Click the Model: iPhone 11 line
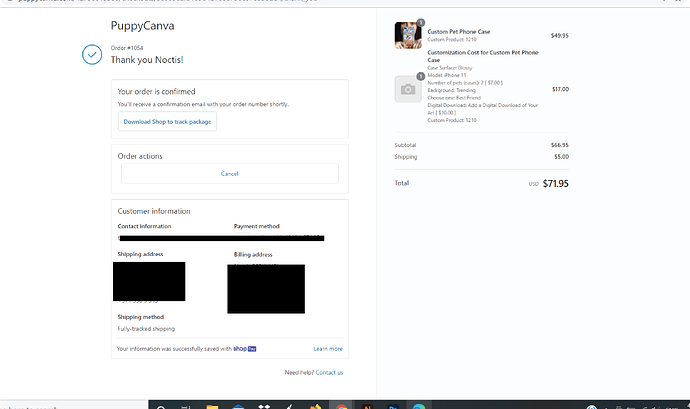The image size is (690, 409). 447,75
